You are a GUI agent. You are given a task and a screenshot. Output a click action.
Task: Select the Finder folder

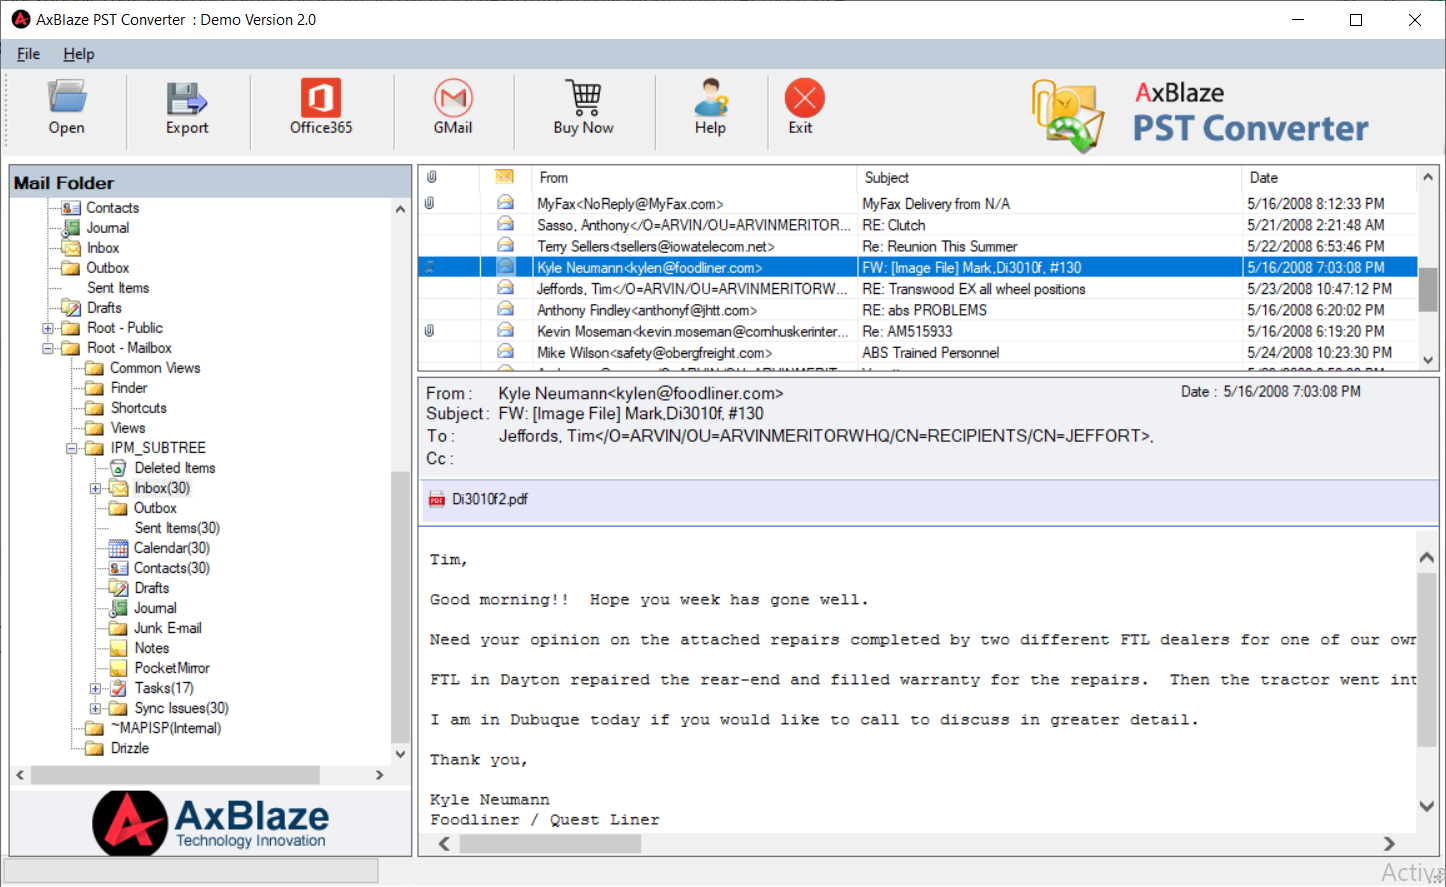(x=129, y=388)
